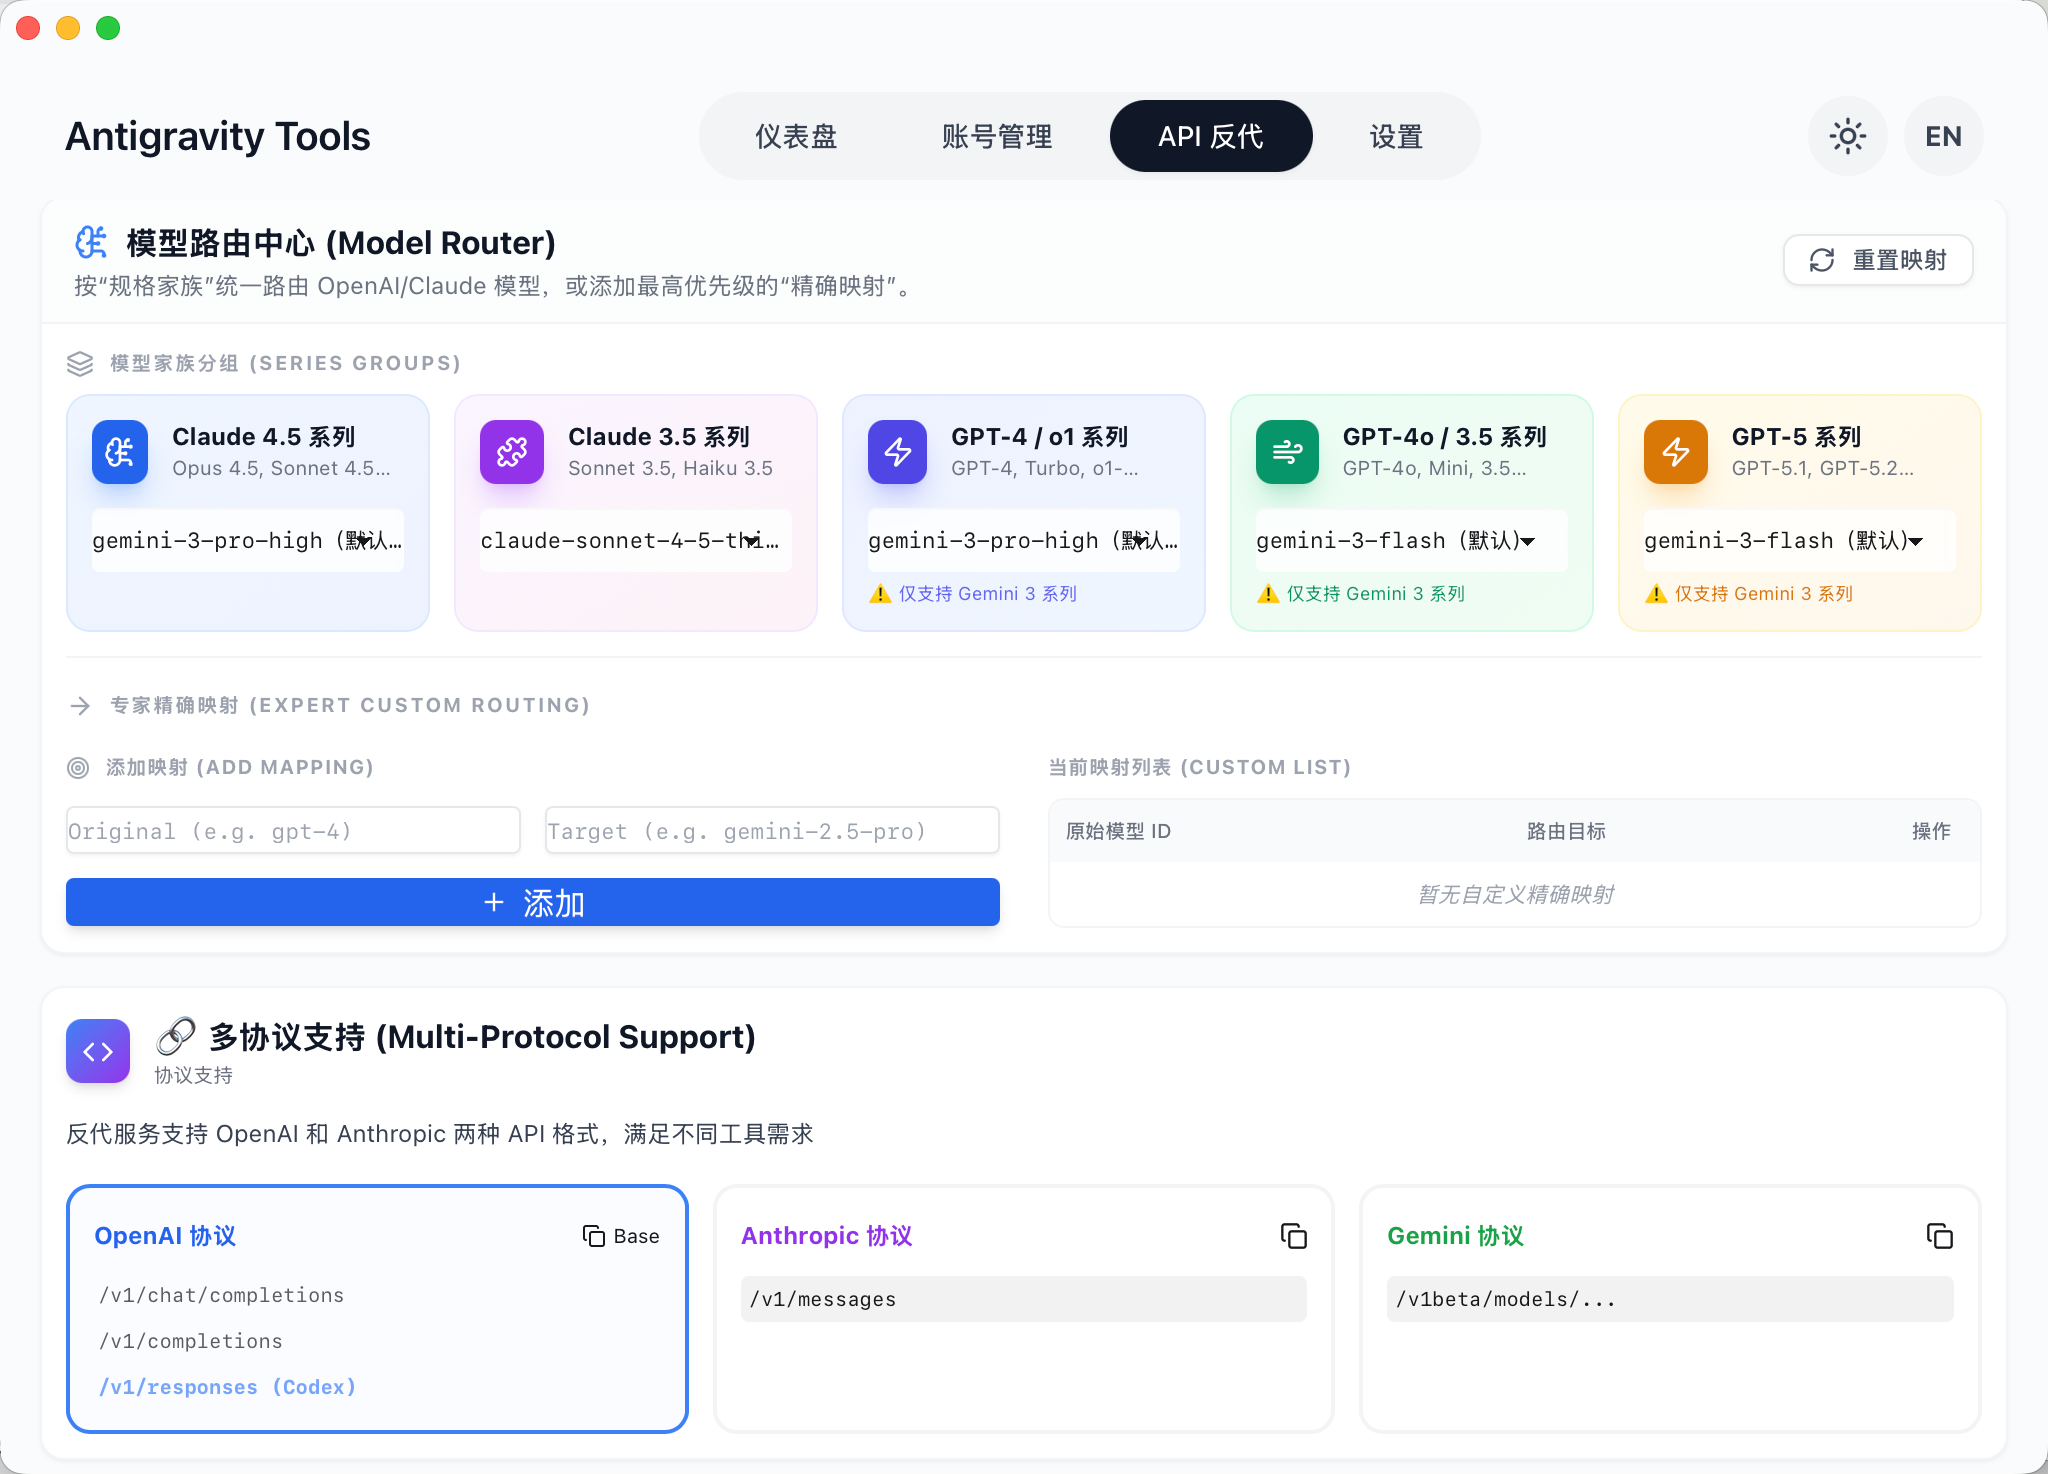2048x1474 pixels.
Task: Click the Claude 4.5 series brain icon
Action: [120, 452]
